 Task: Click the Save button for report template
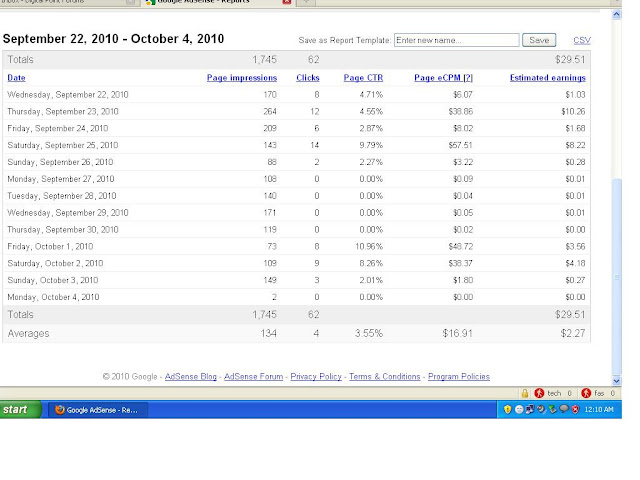click(539, 40)
